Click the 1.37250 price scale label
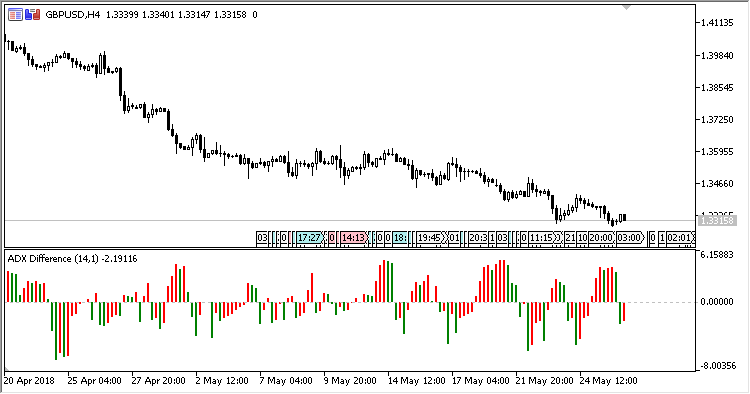The image size is (750, 394). (x=717, y=120)
